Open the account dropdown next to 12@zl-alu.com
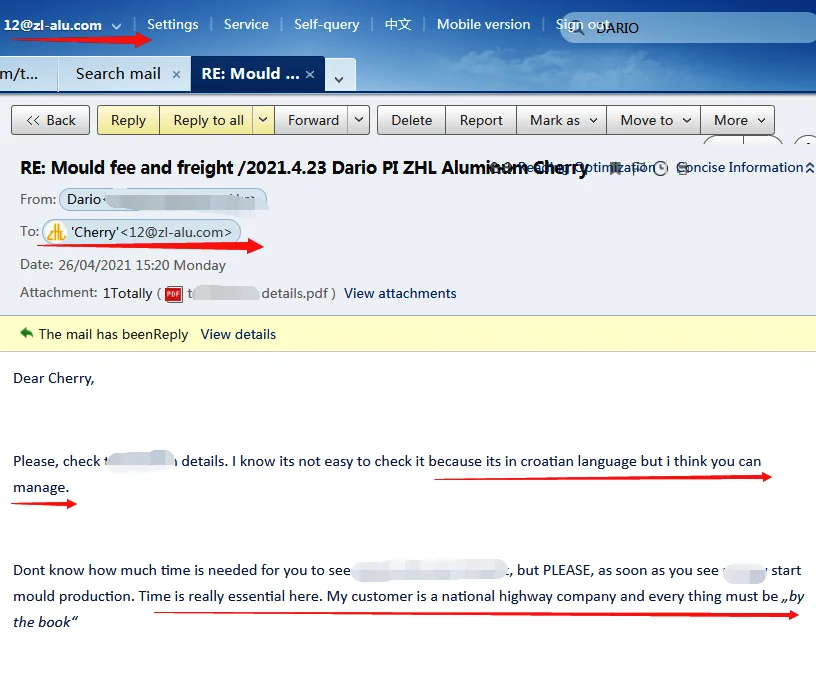This screenshot has width=816, height=676. 117,26
